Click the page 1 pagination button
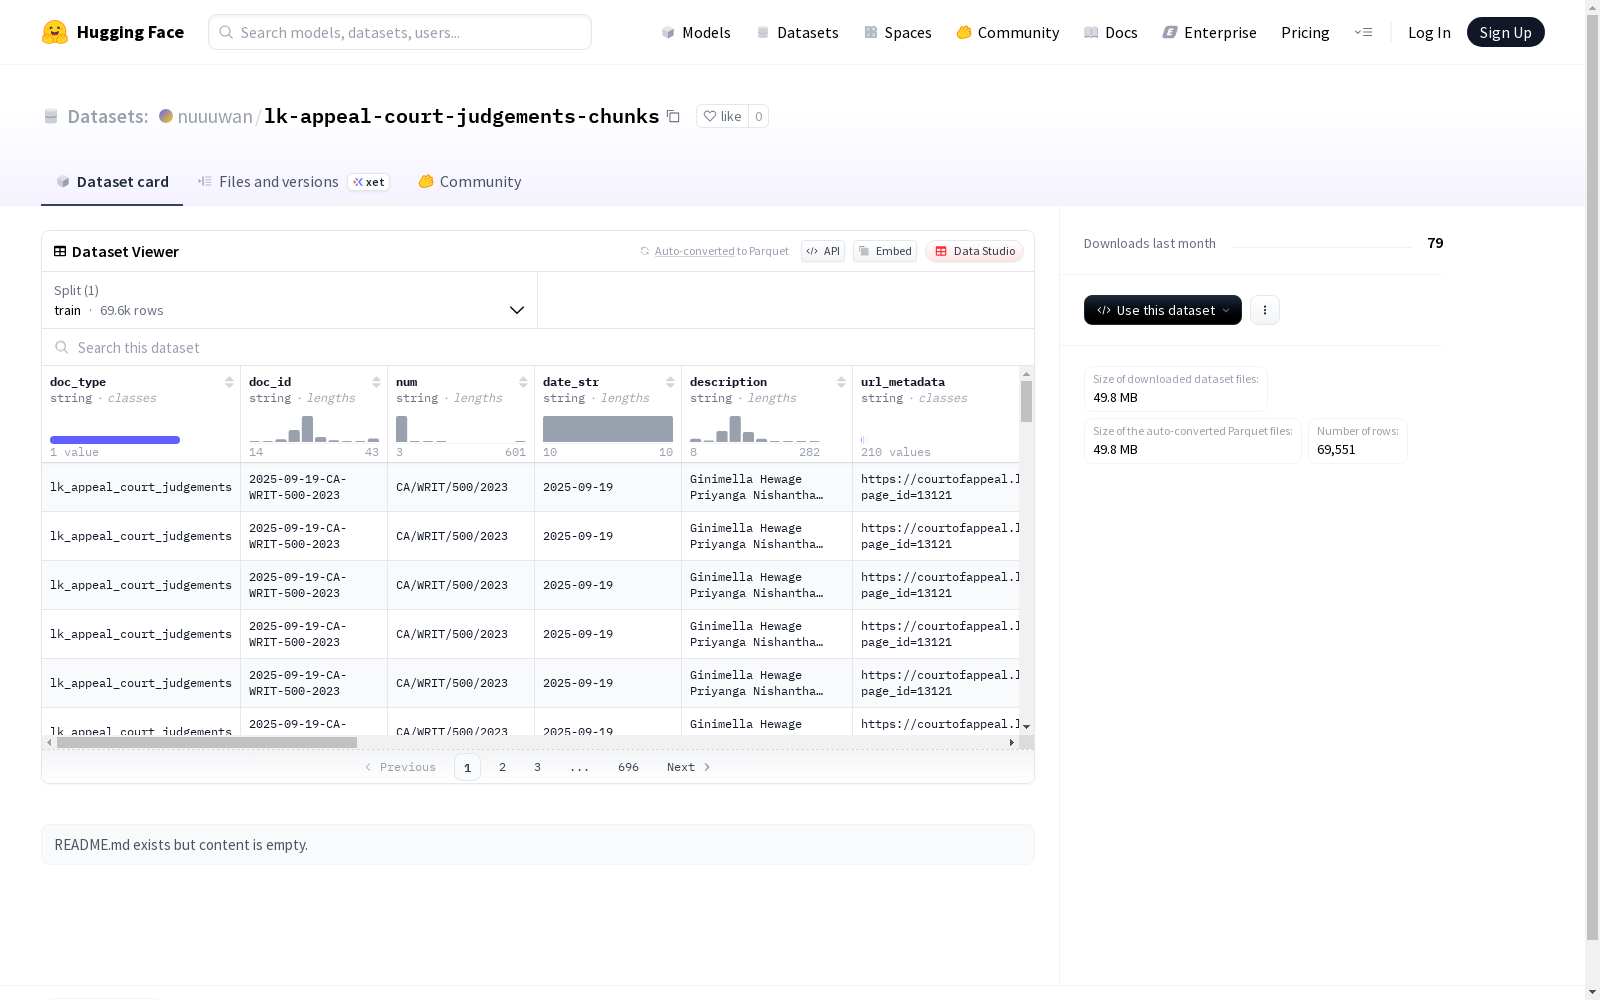The height and width of the screenshot is (1000, 1600). 467,767
